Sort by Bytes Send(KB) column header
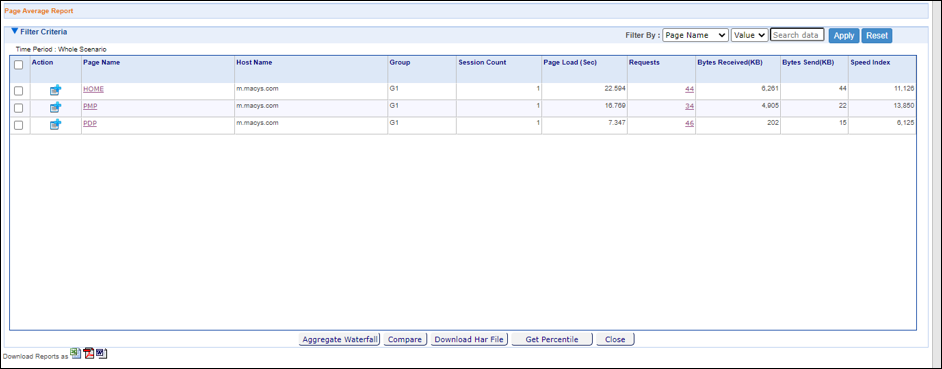 [808, 62]
